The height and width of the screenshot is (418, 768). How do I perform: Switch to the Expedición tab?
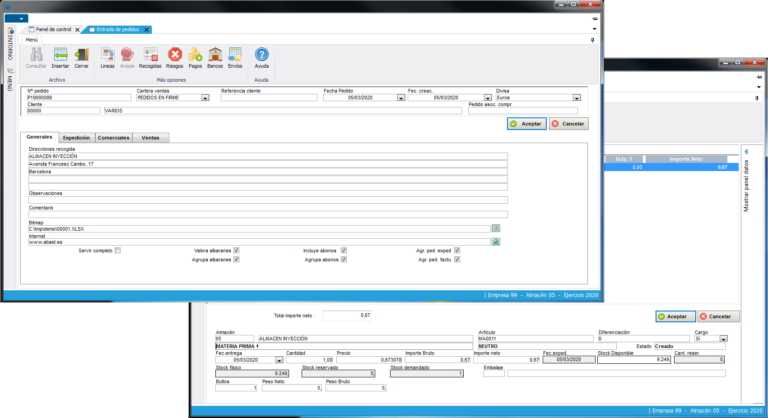point(76,138)
